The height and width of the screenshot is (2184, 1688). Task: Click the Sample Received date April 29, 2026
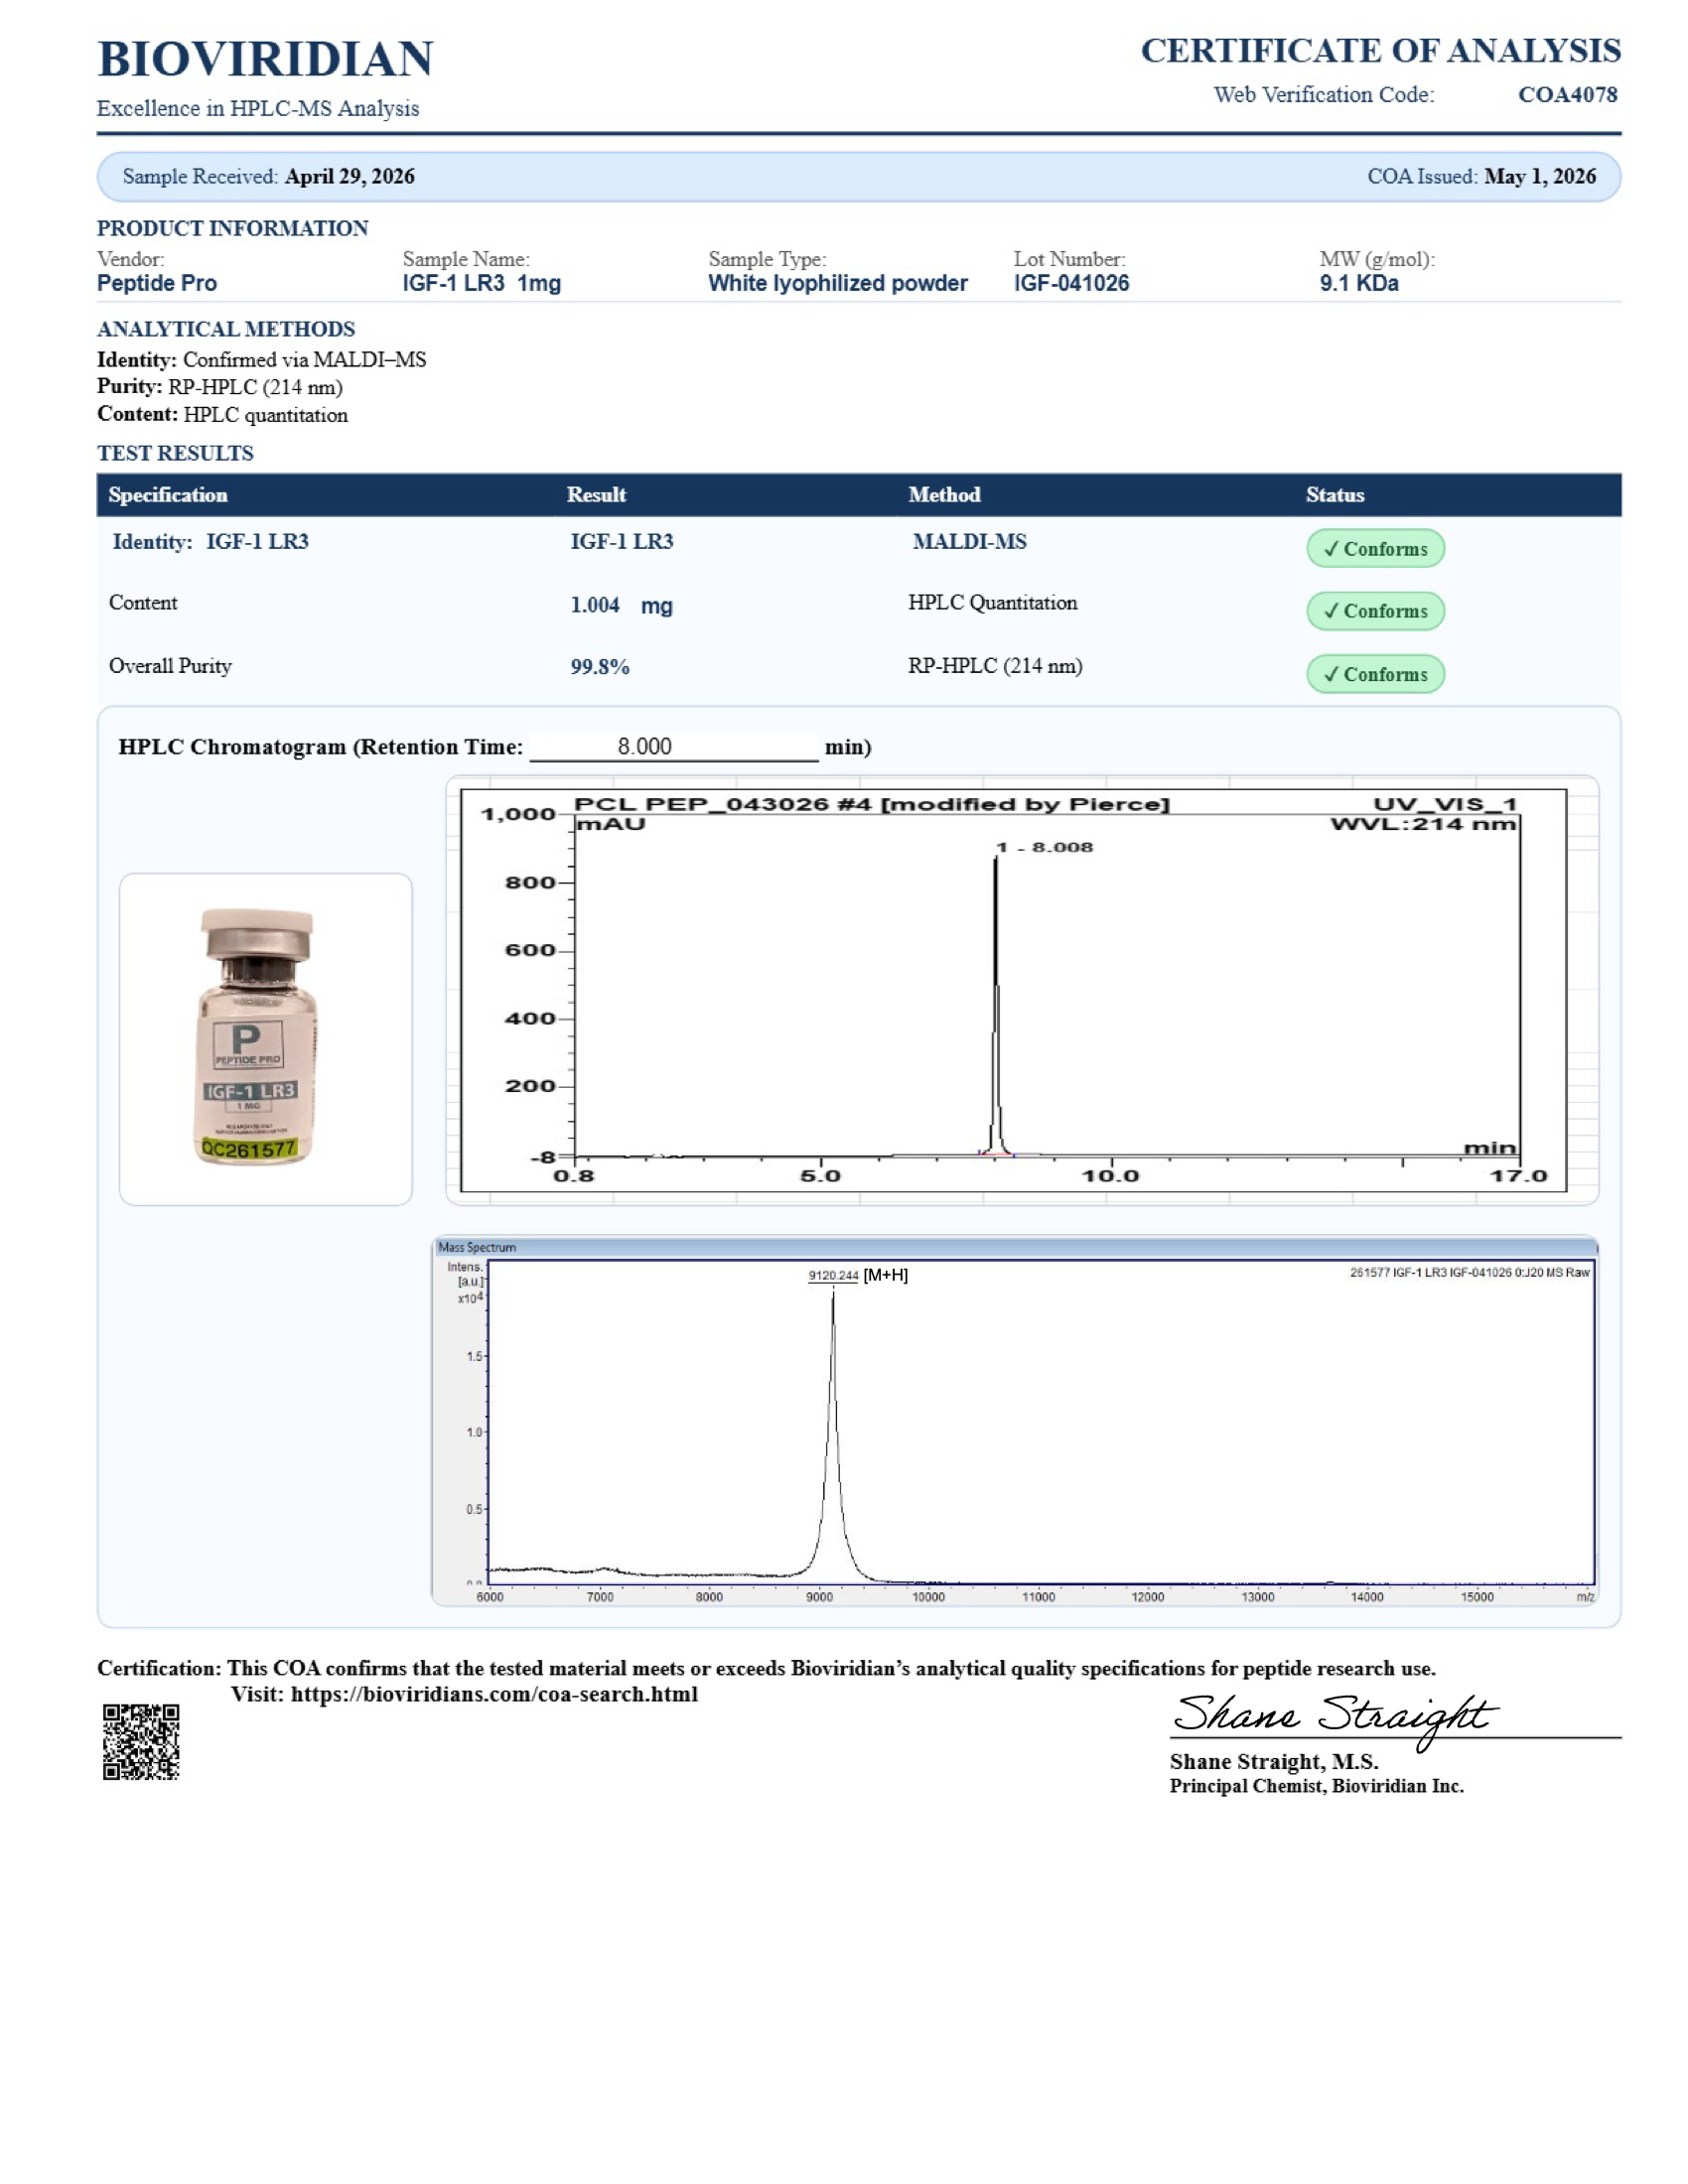coord(350,176)
